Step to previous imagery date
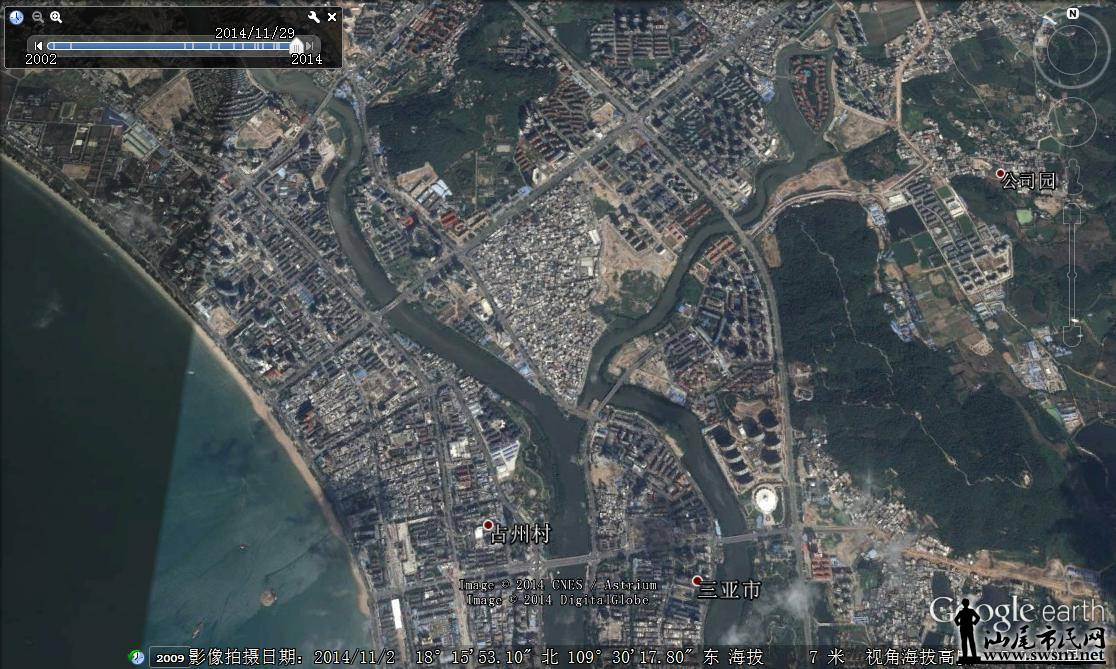Image resolution: width=1116 pixels, height=669 pixels. [x=39, y=45]
